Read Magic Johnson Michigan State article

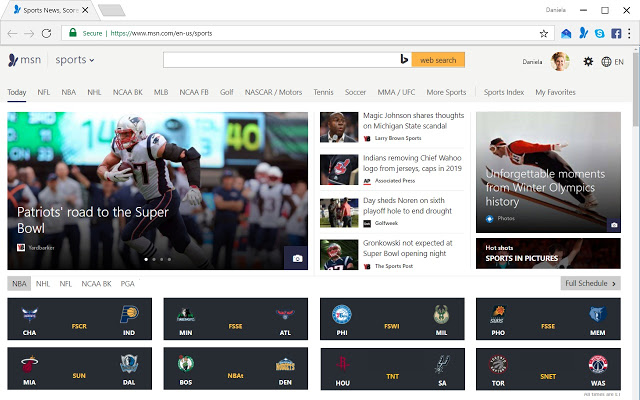[413, 121]
